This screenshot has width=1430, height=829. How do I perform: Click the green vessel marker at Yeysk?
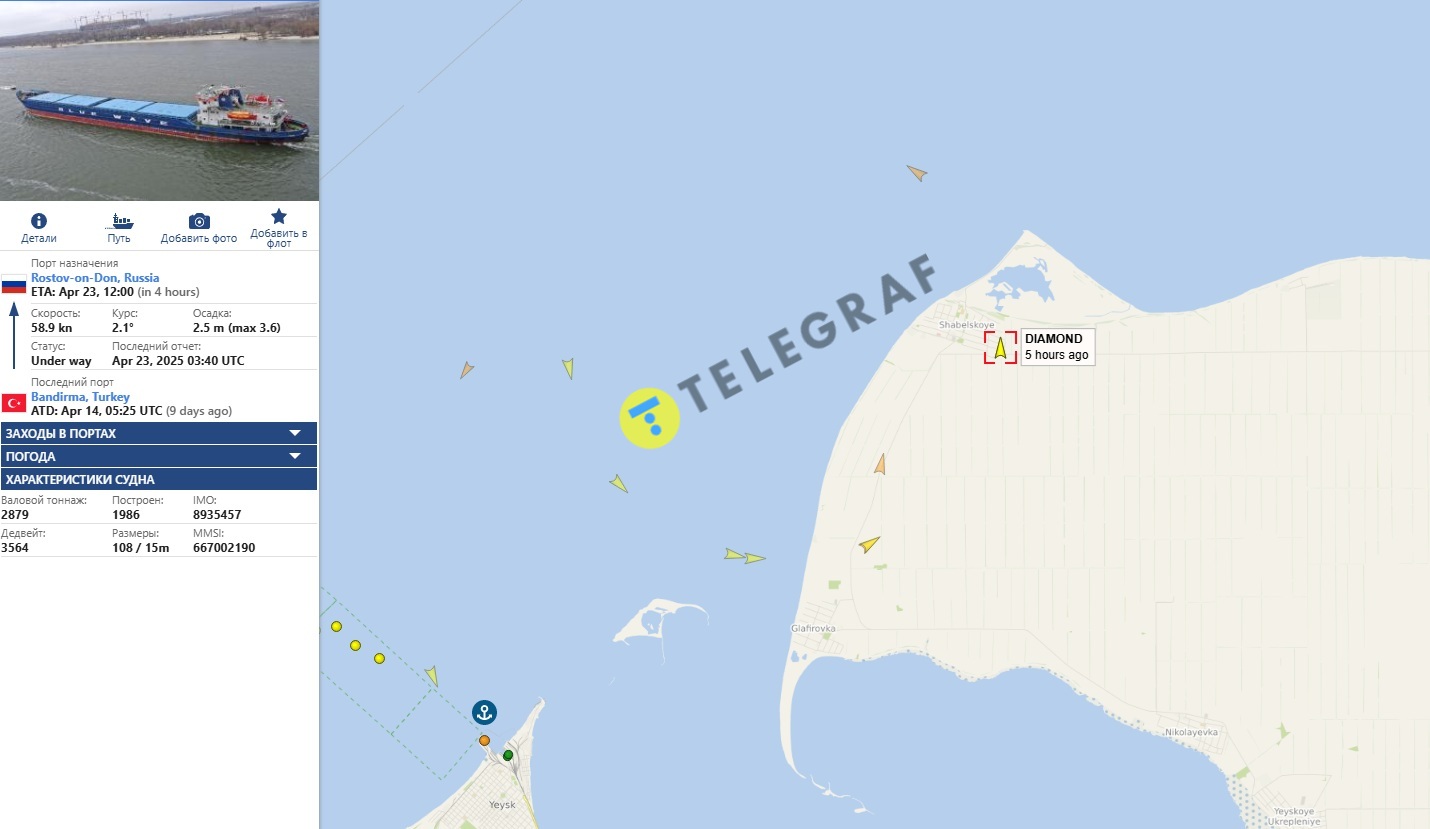coord(508,755)
